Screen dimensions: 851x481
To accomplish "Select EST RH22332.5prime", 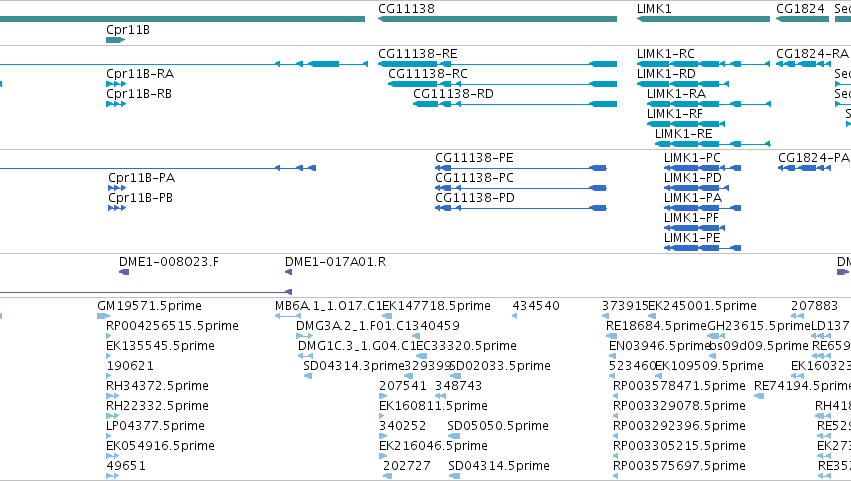I will click(157, 407).
